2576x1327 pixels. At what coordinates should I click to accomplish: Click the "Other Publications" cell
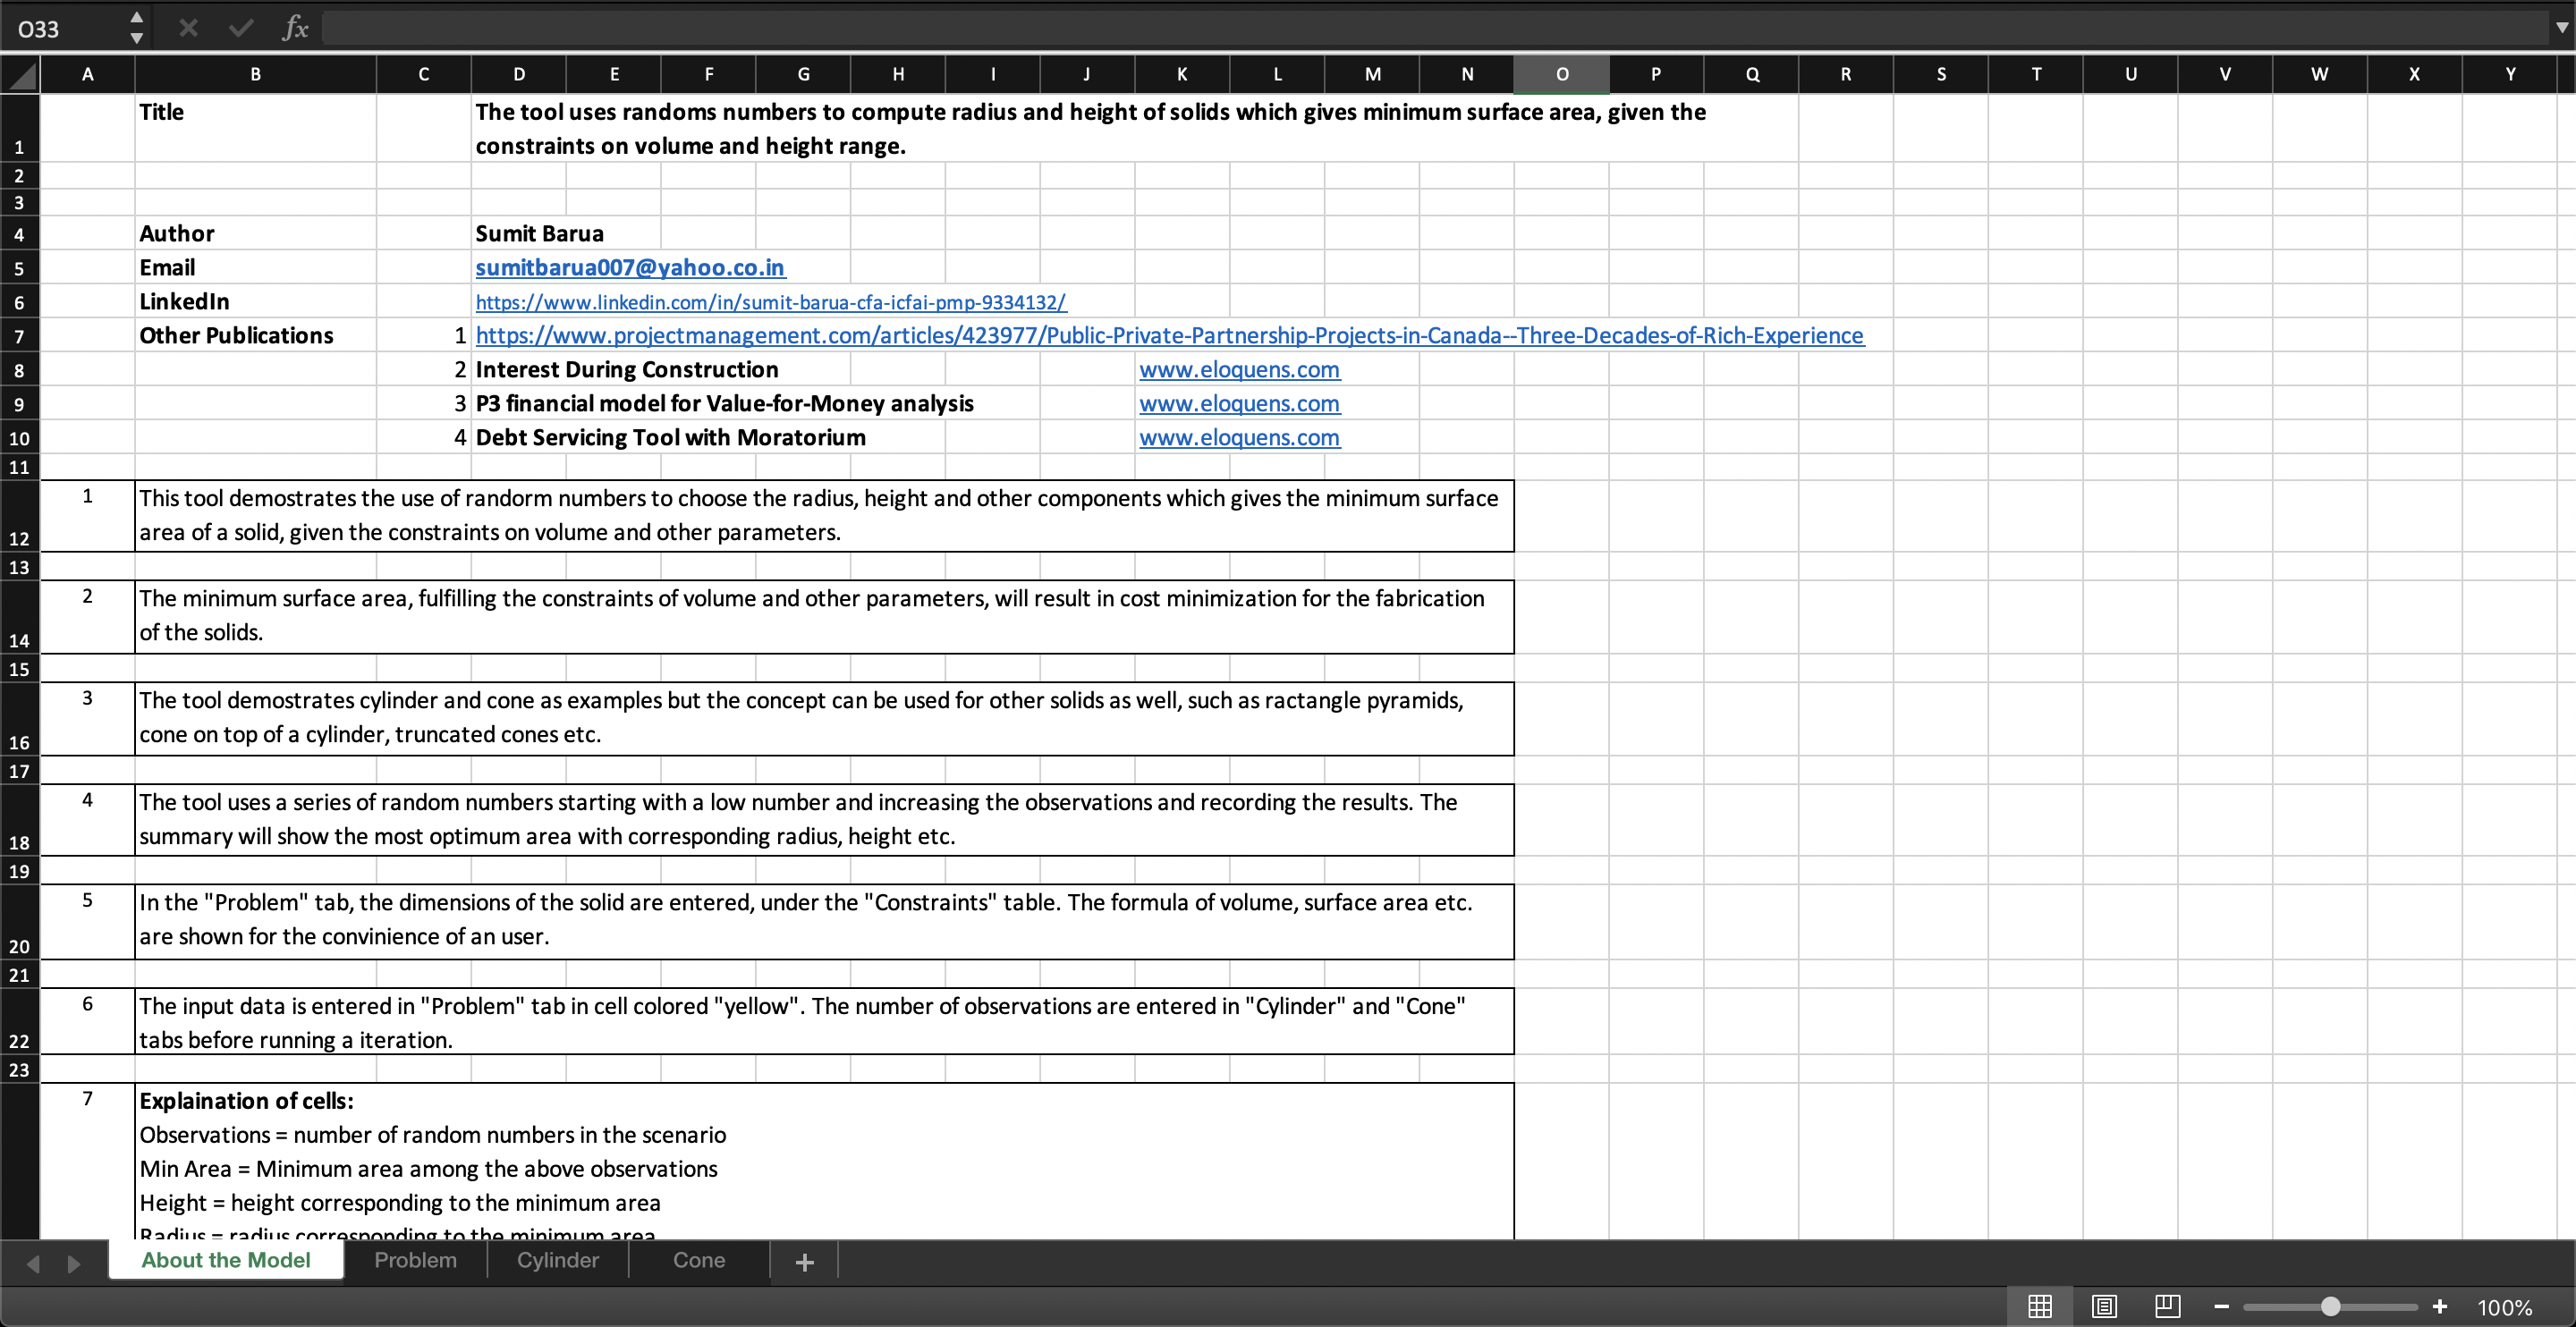(255, 335)
